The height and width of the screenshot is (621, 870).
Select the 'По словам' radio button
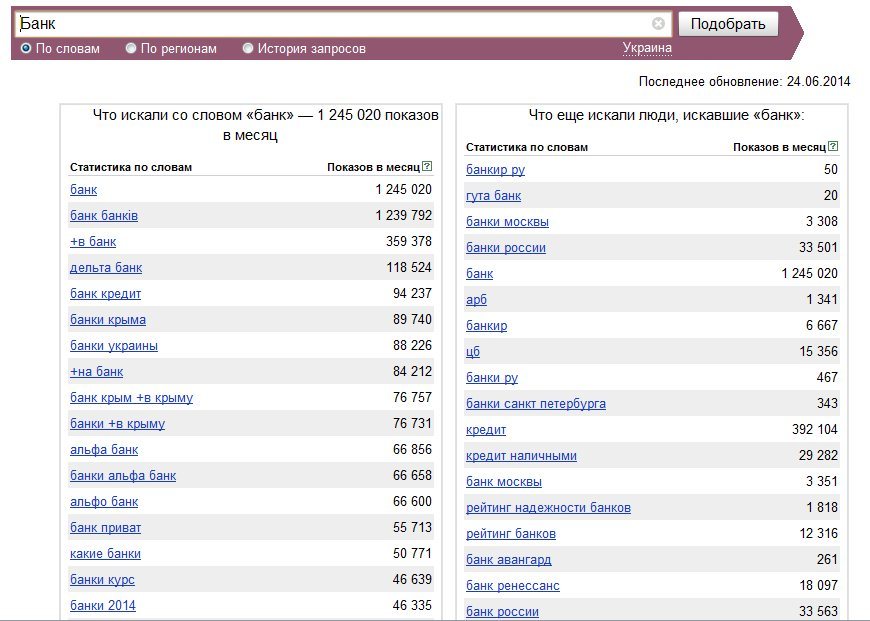pyautogui.click(x=26, y=48)
